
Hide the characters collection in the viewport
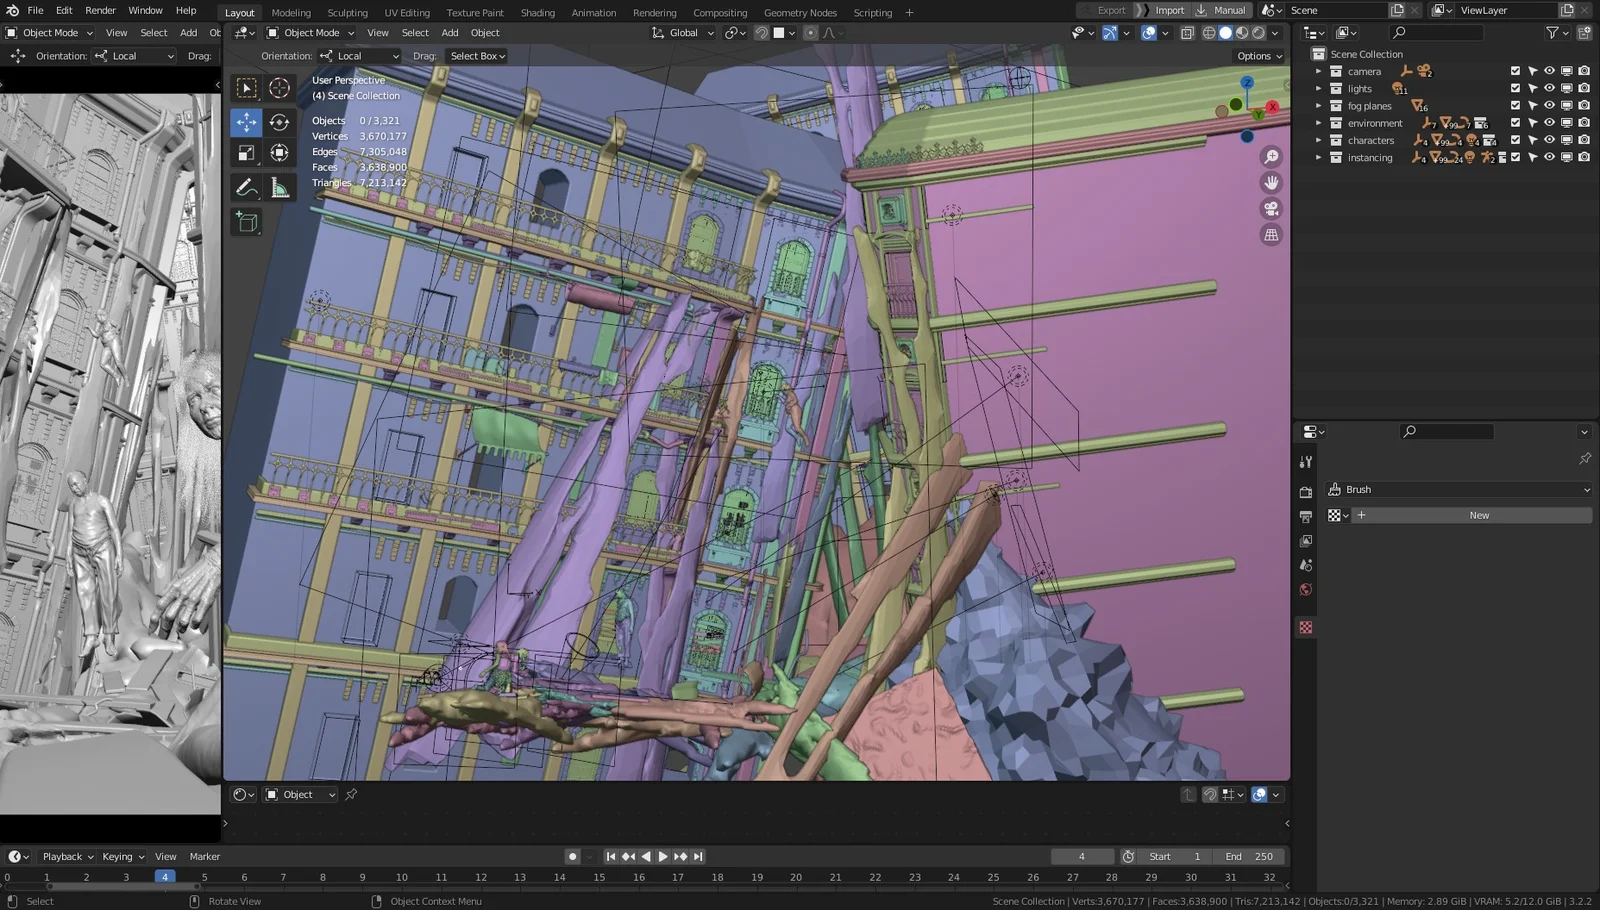[x=1549, y=140]
